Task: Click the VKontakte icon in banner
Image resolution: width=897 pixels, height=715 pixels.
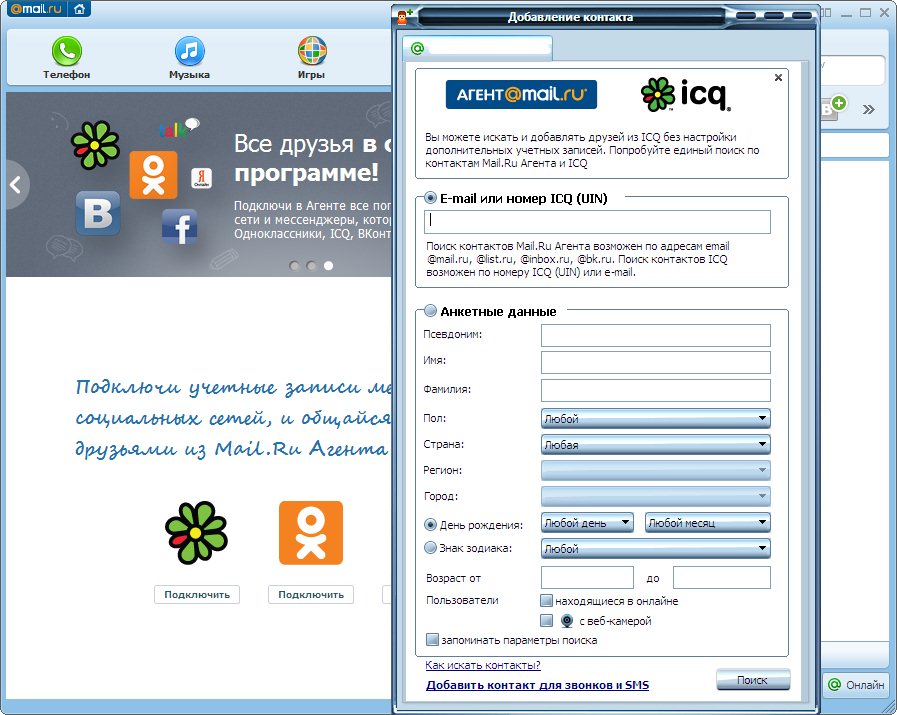Action: coord(98,213)
